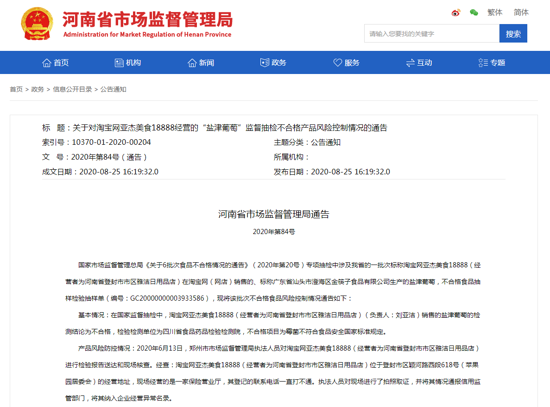The height and width of the screenshot is (407, 550).
Task: Click the heart icon beside 服务
Action: pyautogui.click(x=337, y=62)
